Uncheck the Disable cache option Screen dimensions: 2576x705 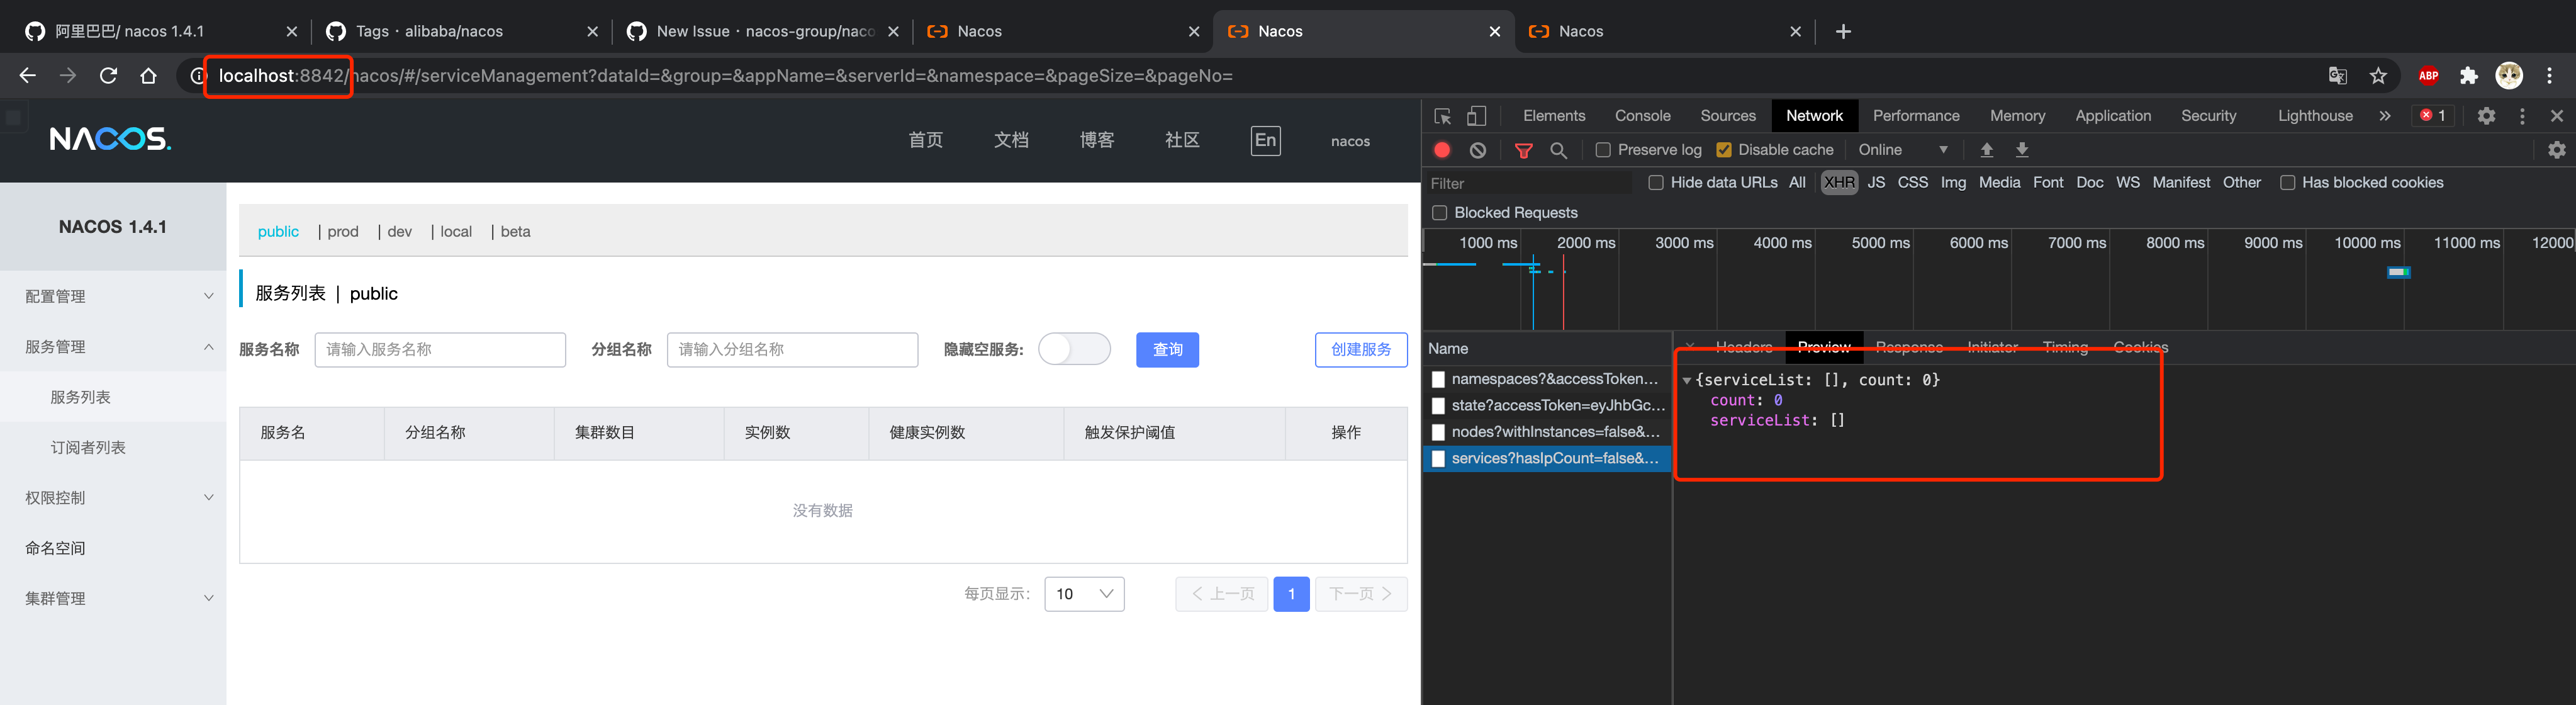pos(1724,149)
